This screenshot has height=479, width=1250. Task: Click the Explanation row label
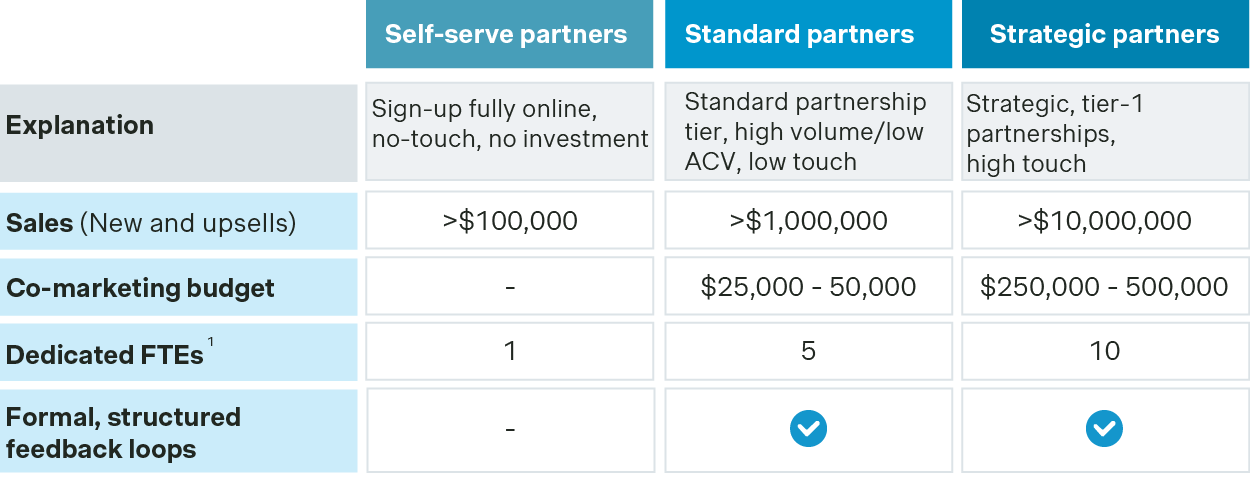[x=80, y=126]
